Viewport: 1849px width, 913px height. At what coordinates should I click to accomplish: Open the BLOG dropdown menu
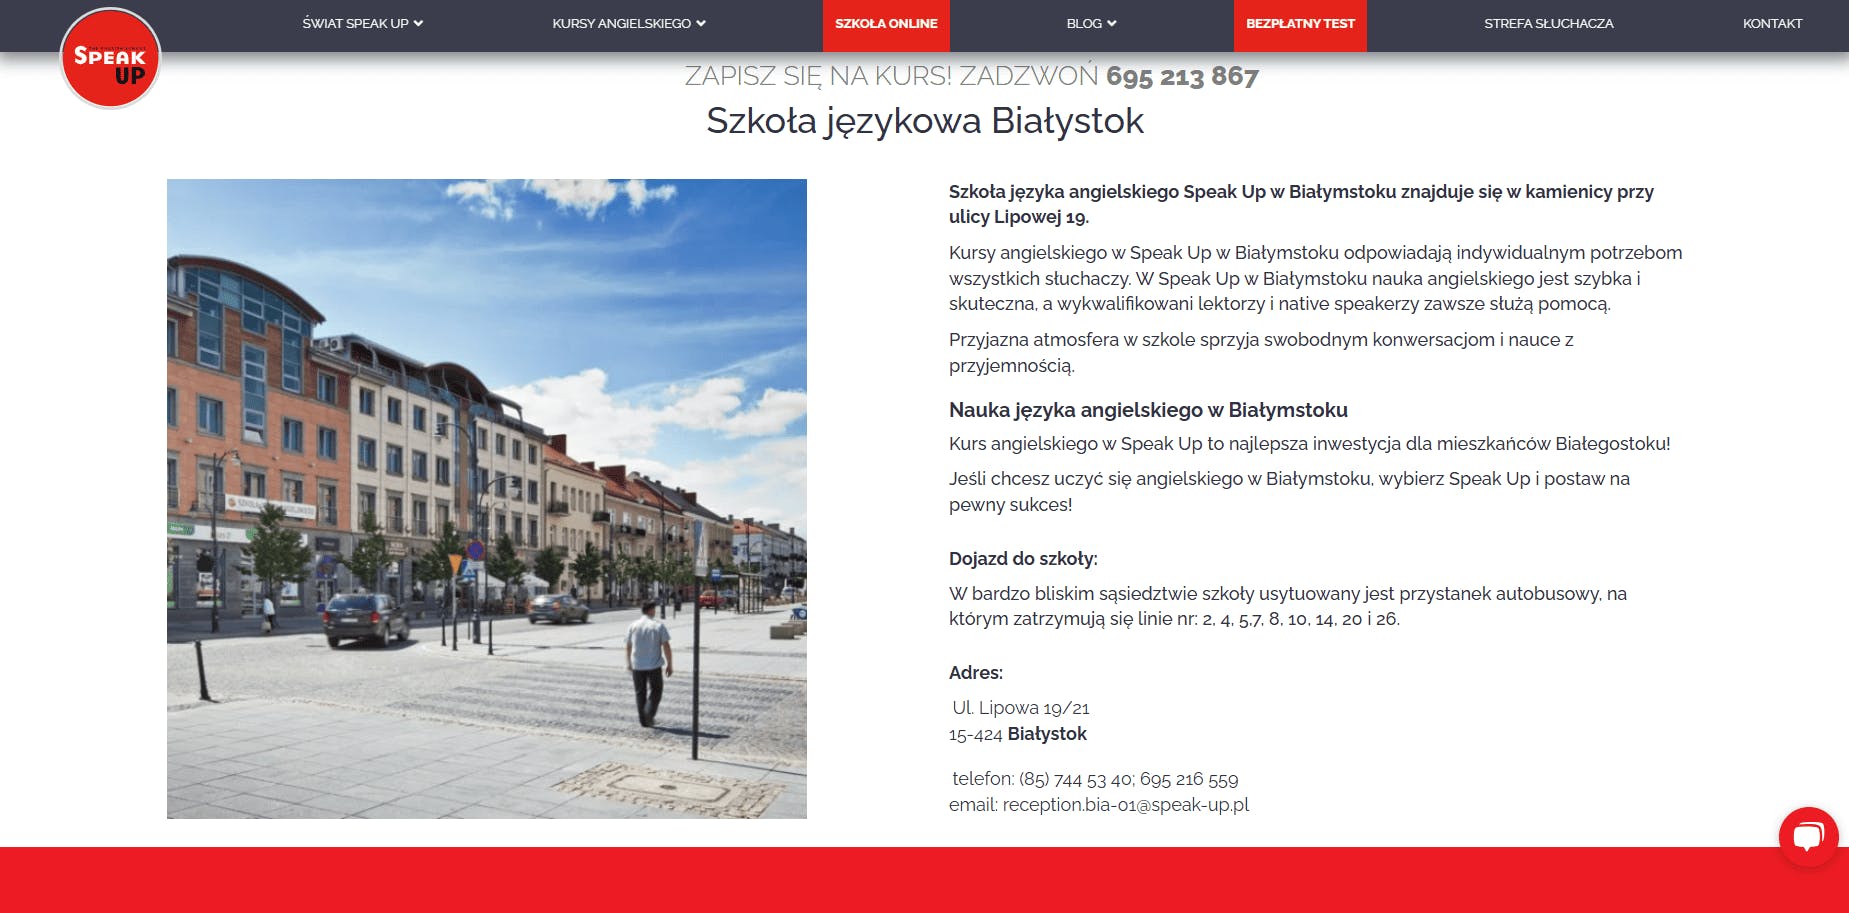point(1090,22)
